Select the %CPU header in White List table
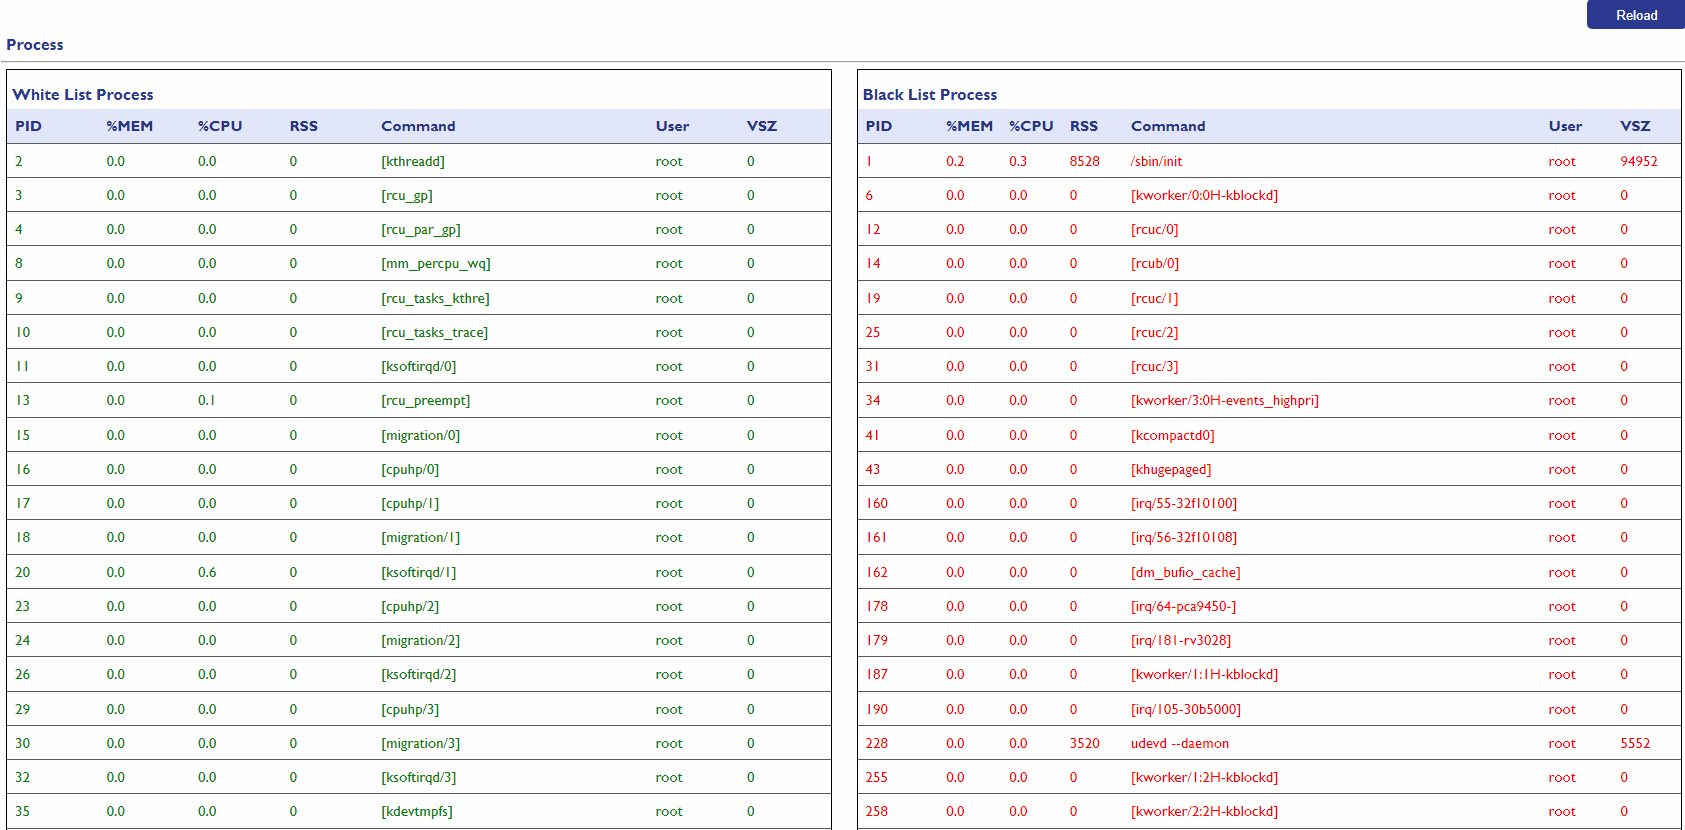The height and width of the screenshot is (830, 1685). click(220, 126)
